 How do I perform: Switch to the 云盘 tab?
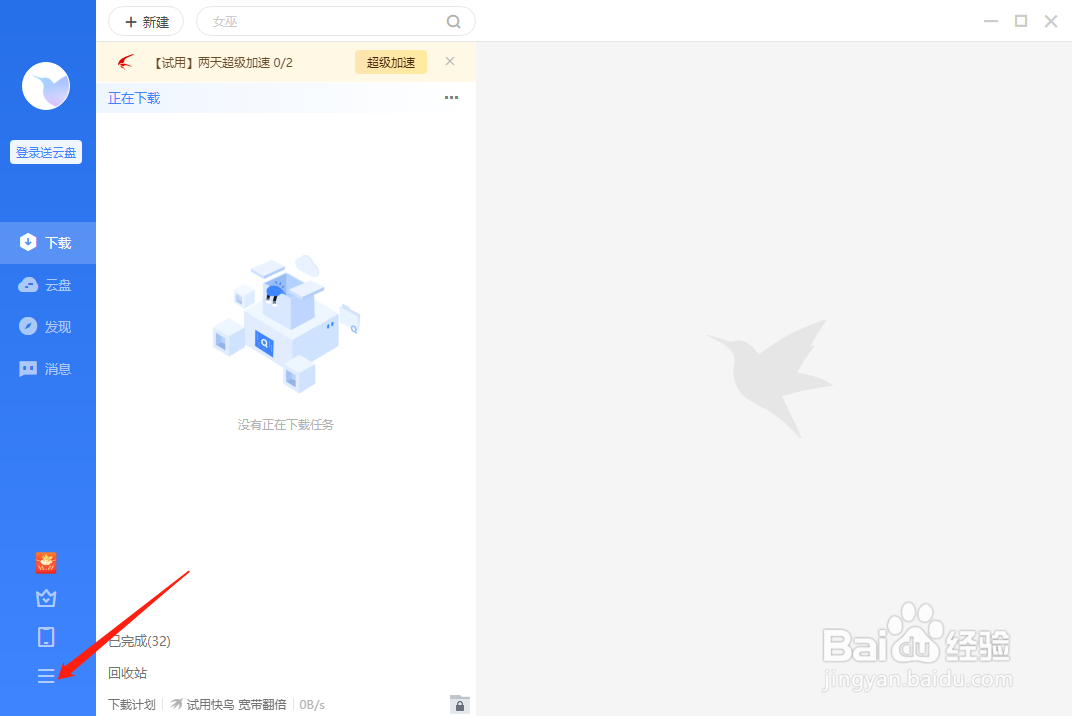click(48, 285)
